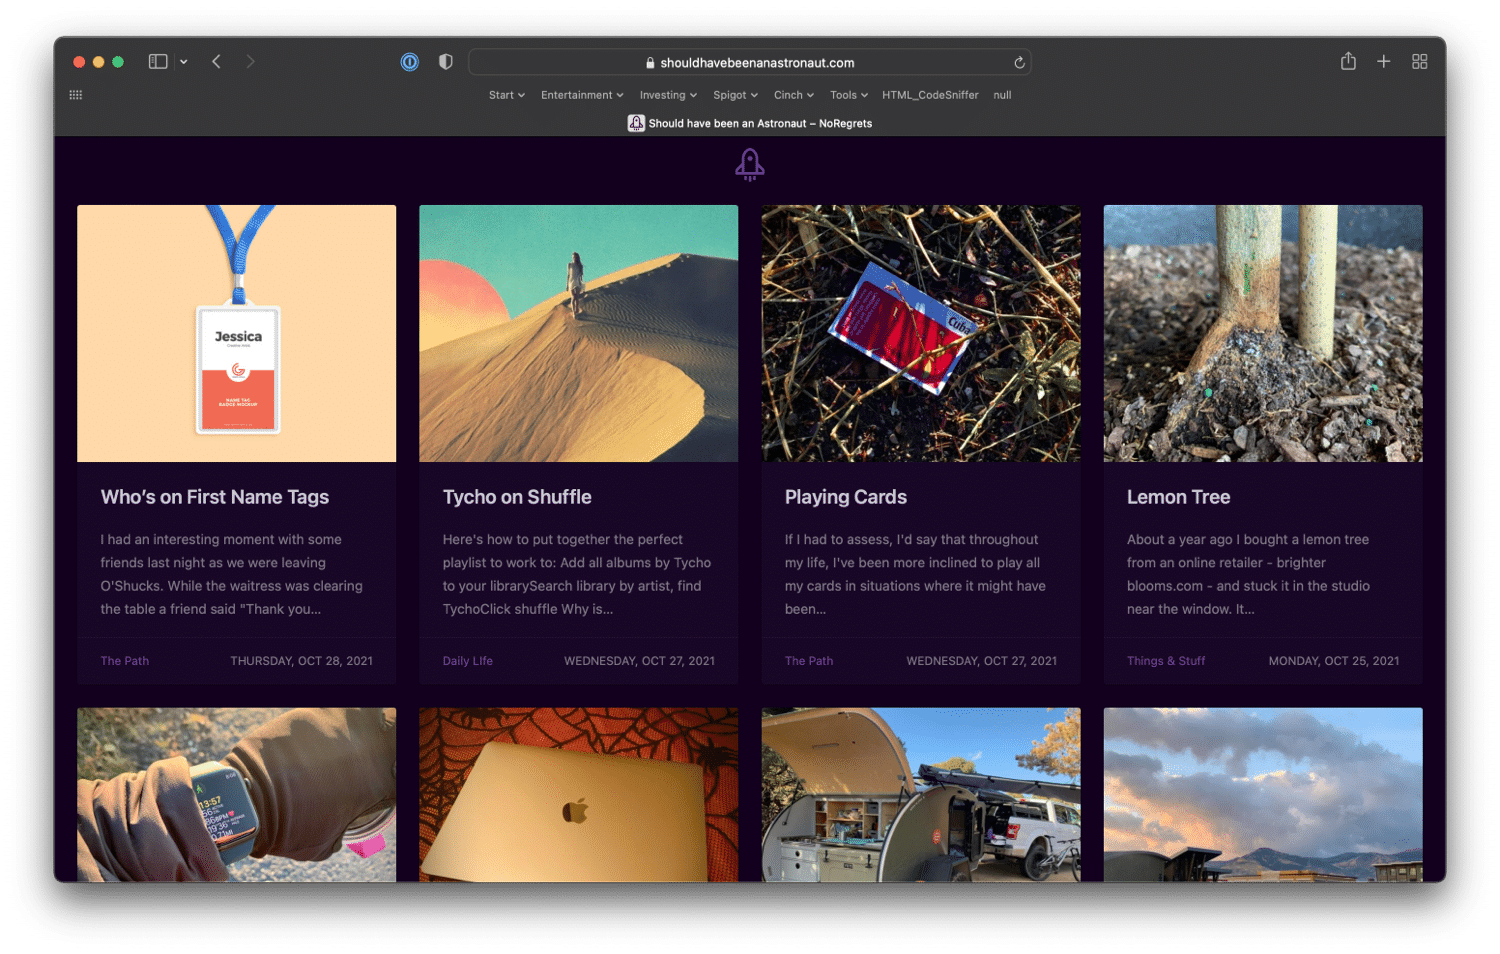
Task: Open the Tycho on Shuffle article
Action: click(x=517, y=497)
